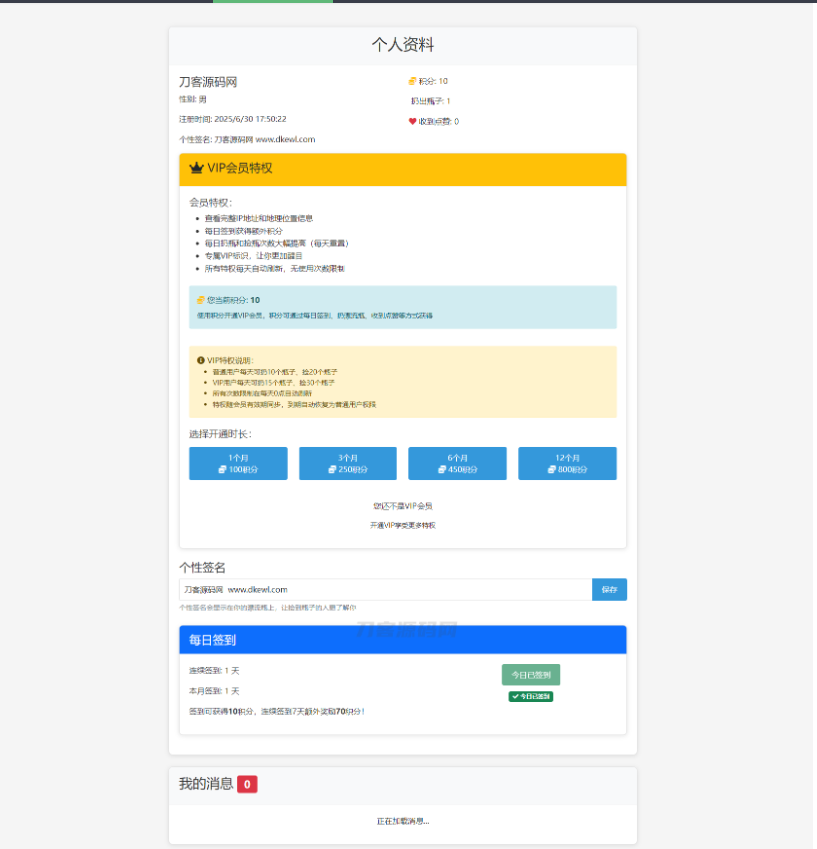Click the 保存 button to save signature
This screenshot has height=849, width=817.
pos(610,589)
